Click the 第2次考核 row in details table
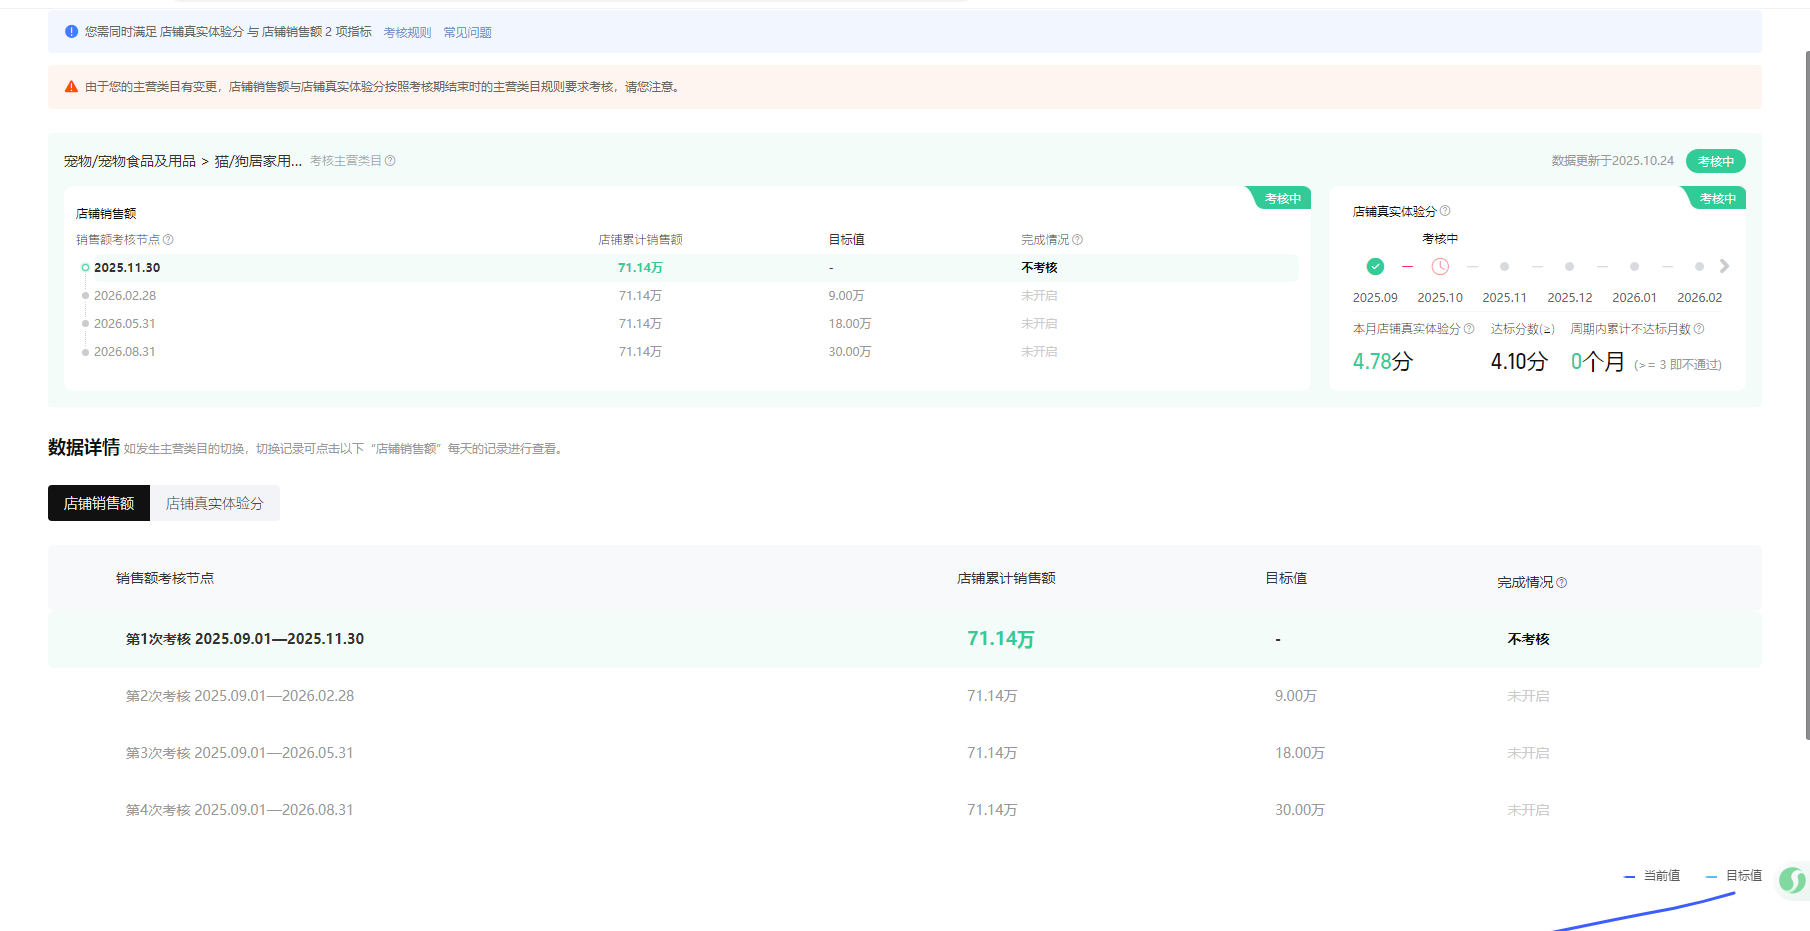The width and height of the screenshot is (1810, 931). pos(240,696)
